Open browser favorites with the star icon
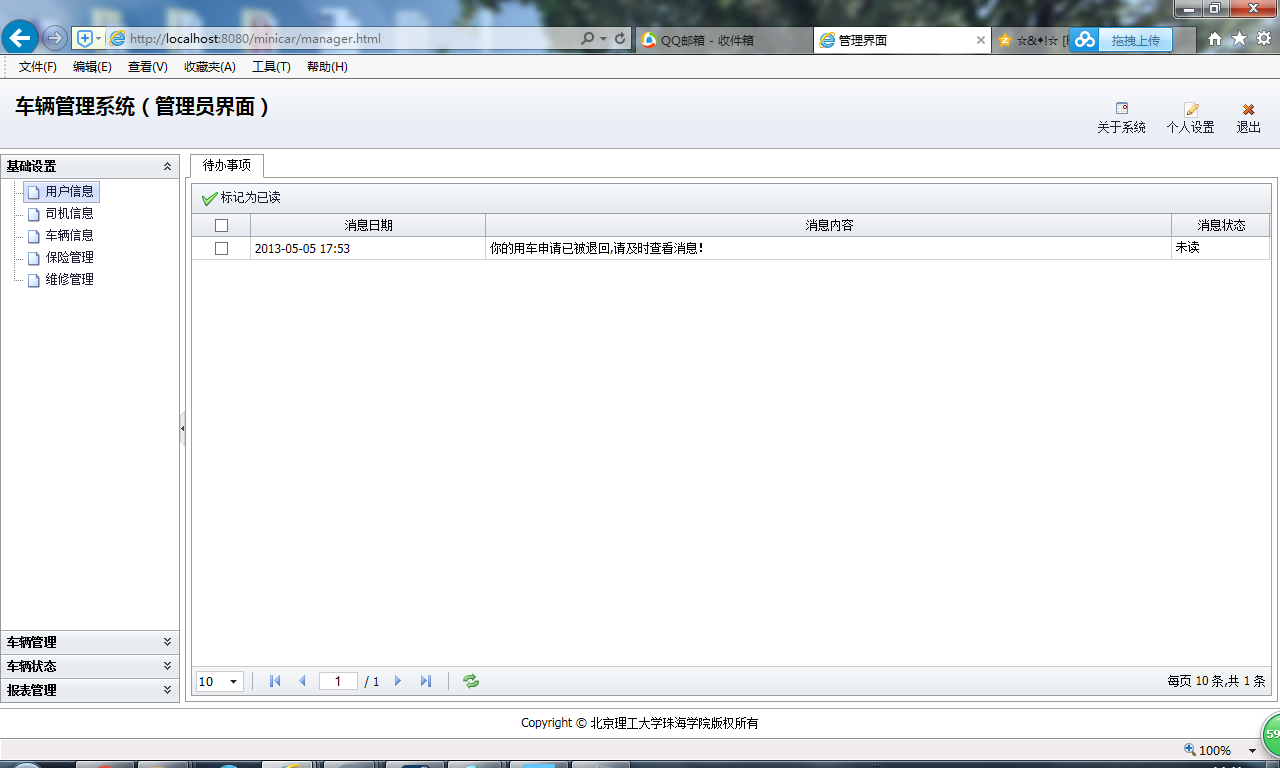The width and height of the screenshot is (1280, 768). (x=1238, y=37)
